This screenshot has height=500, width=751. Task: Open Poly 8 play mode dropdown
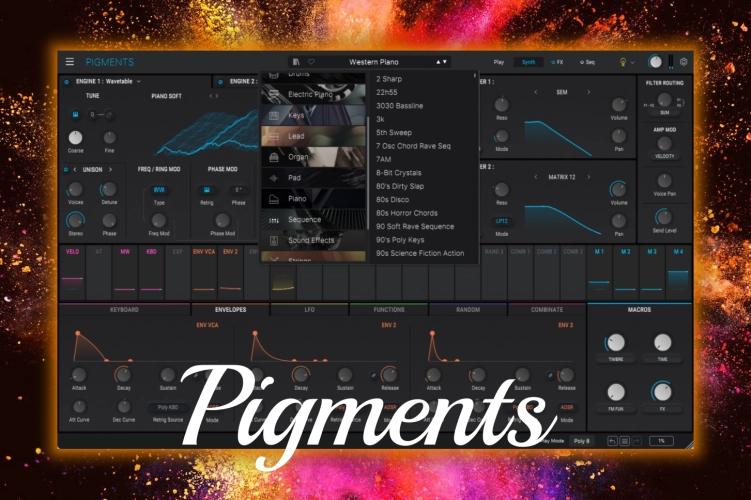point(582,441)
